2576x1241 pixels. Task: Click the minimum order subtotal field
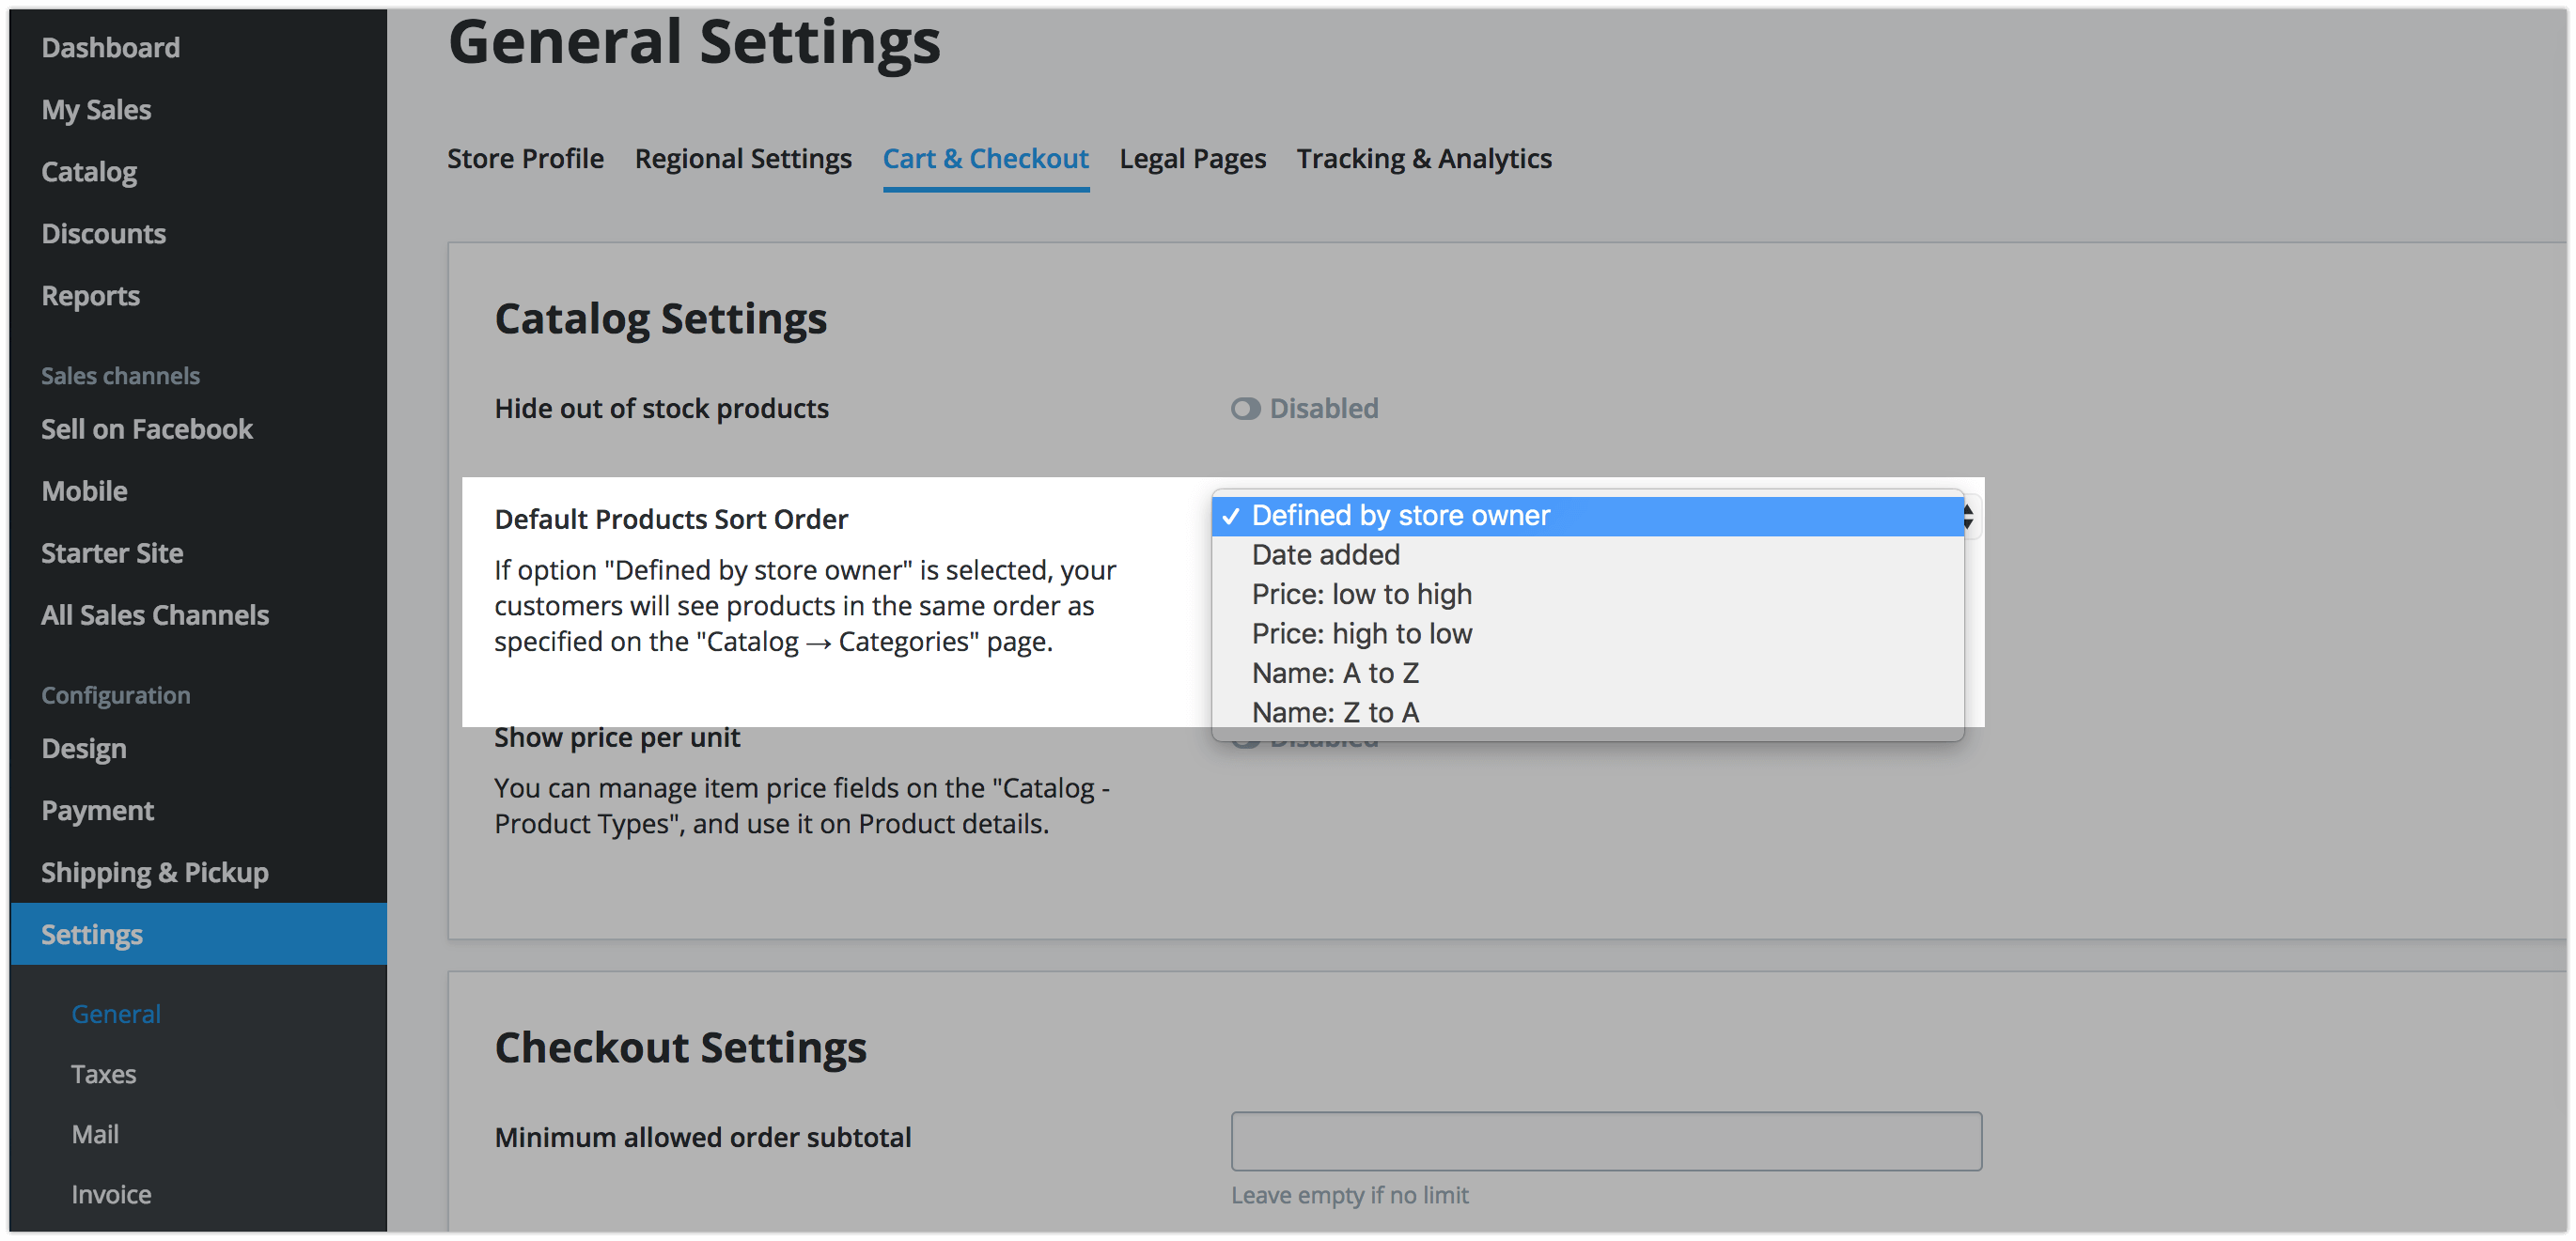[x=1605, y=1141]
